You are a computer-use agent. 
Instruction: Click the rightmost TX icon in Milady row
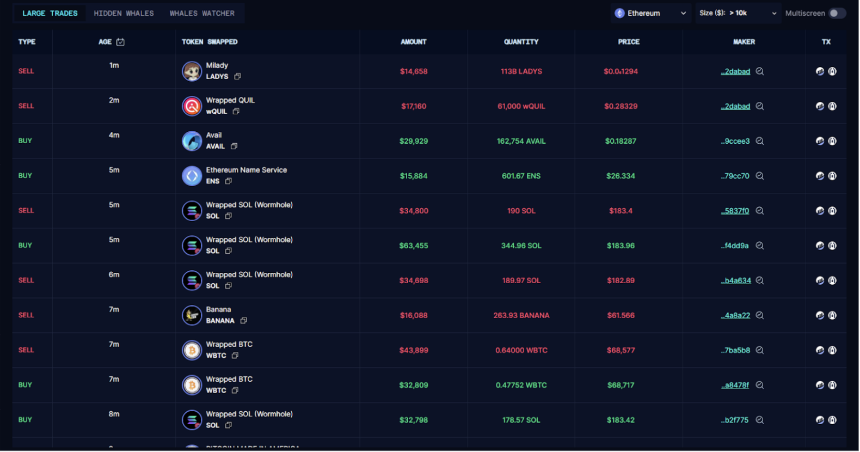coord(833,71)
